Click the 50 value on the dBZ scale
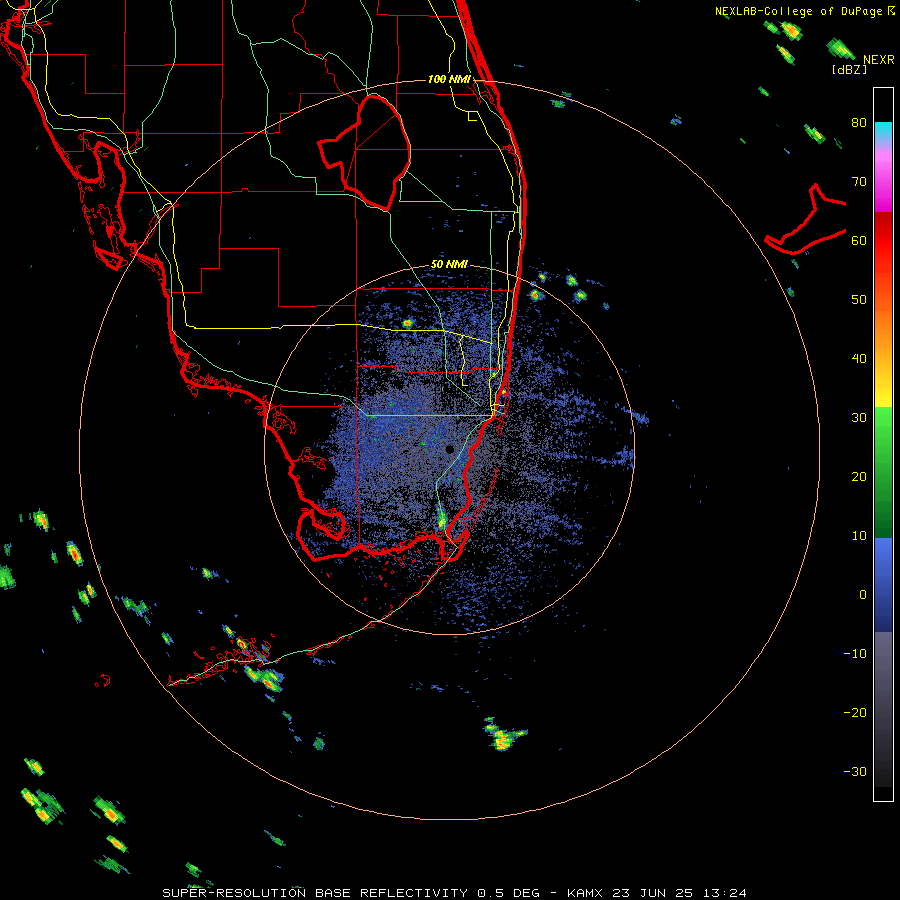Image resolution: width=900 pixels, height=900 pixels. (859, 300)
